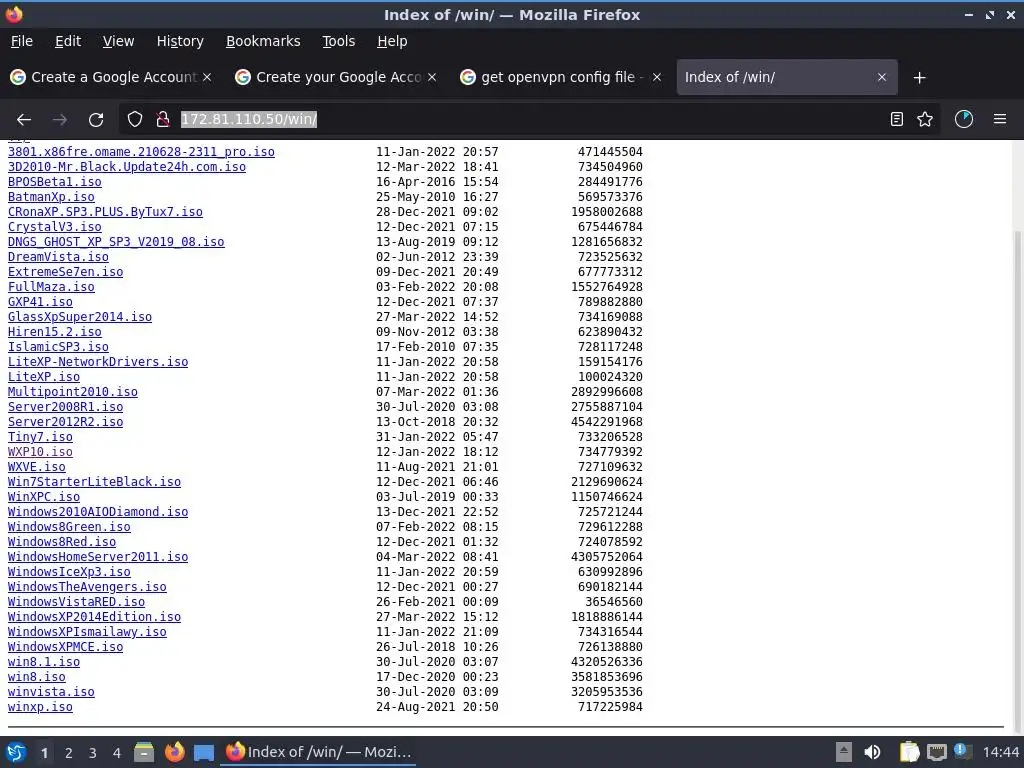This screenshot has width=1024, height=768.
Task: Download Multipoint2010.iso
Action: (72, 392)
